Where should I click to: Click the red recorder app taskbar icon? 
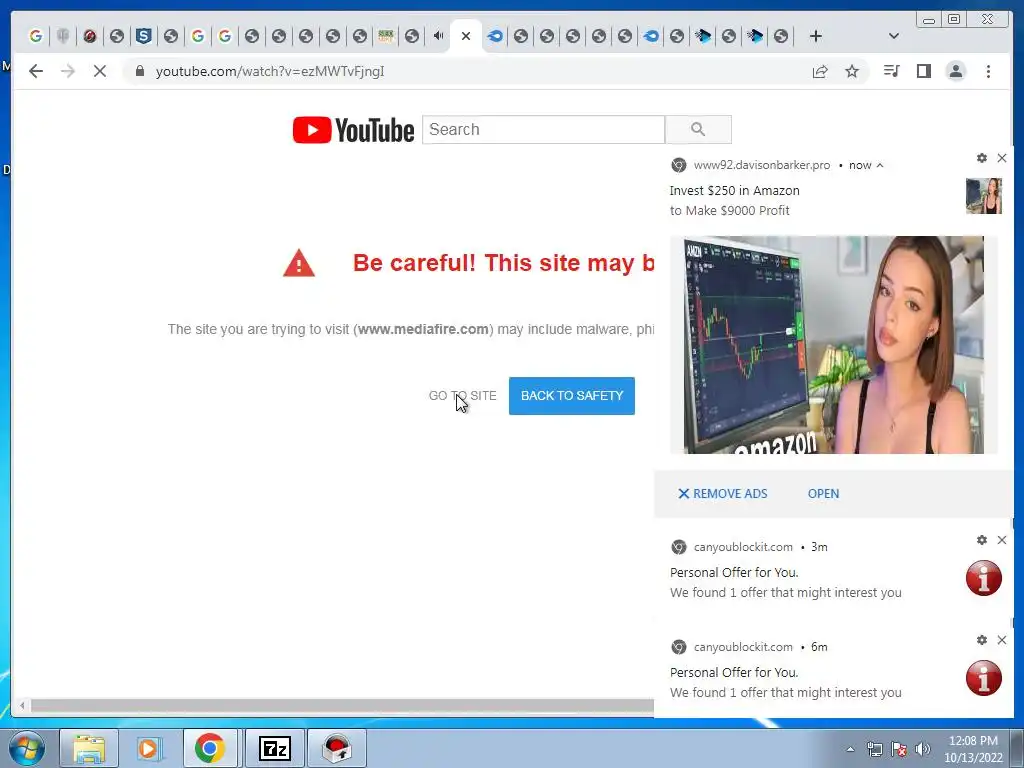pos(337,748)
